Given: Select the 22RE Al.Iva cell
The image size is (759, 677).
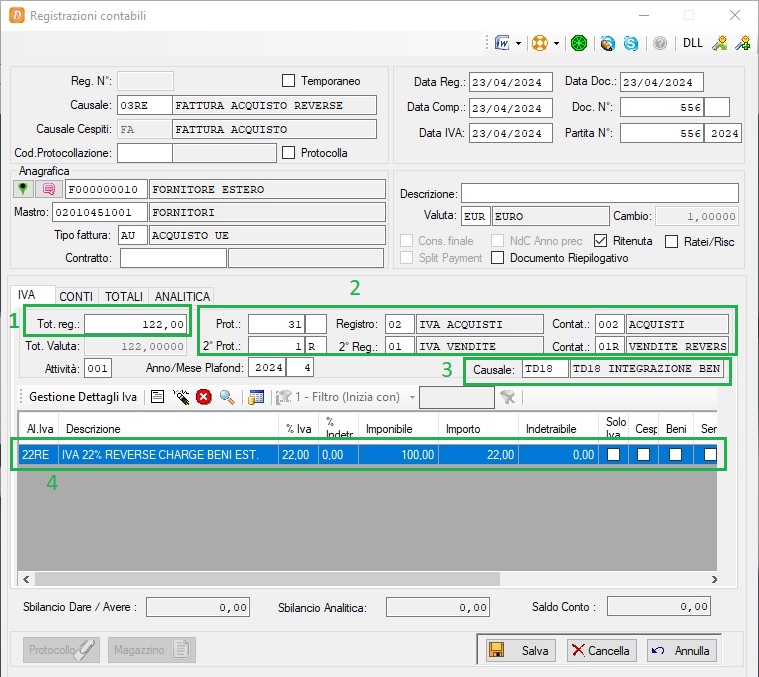Looking at the screenshot, I should click(38, 454).
